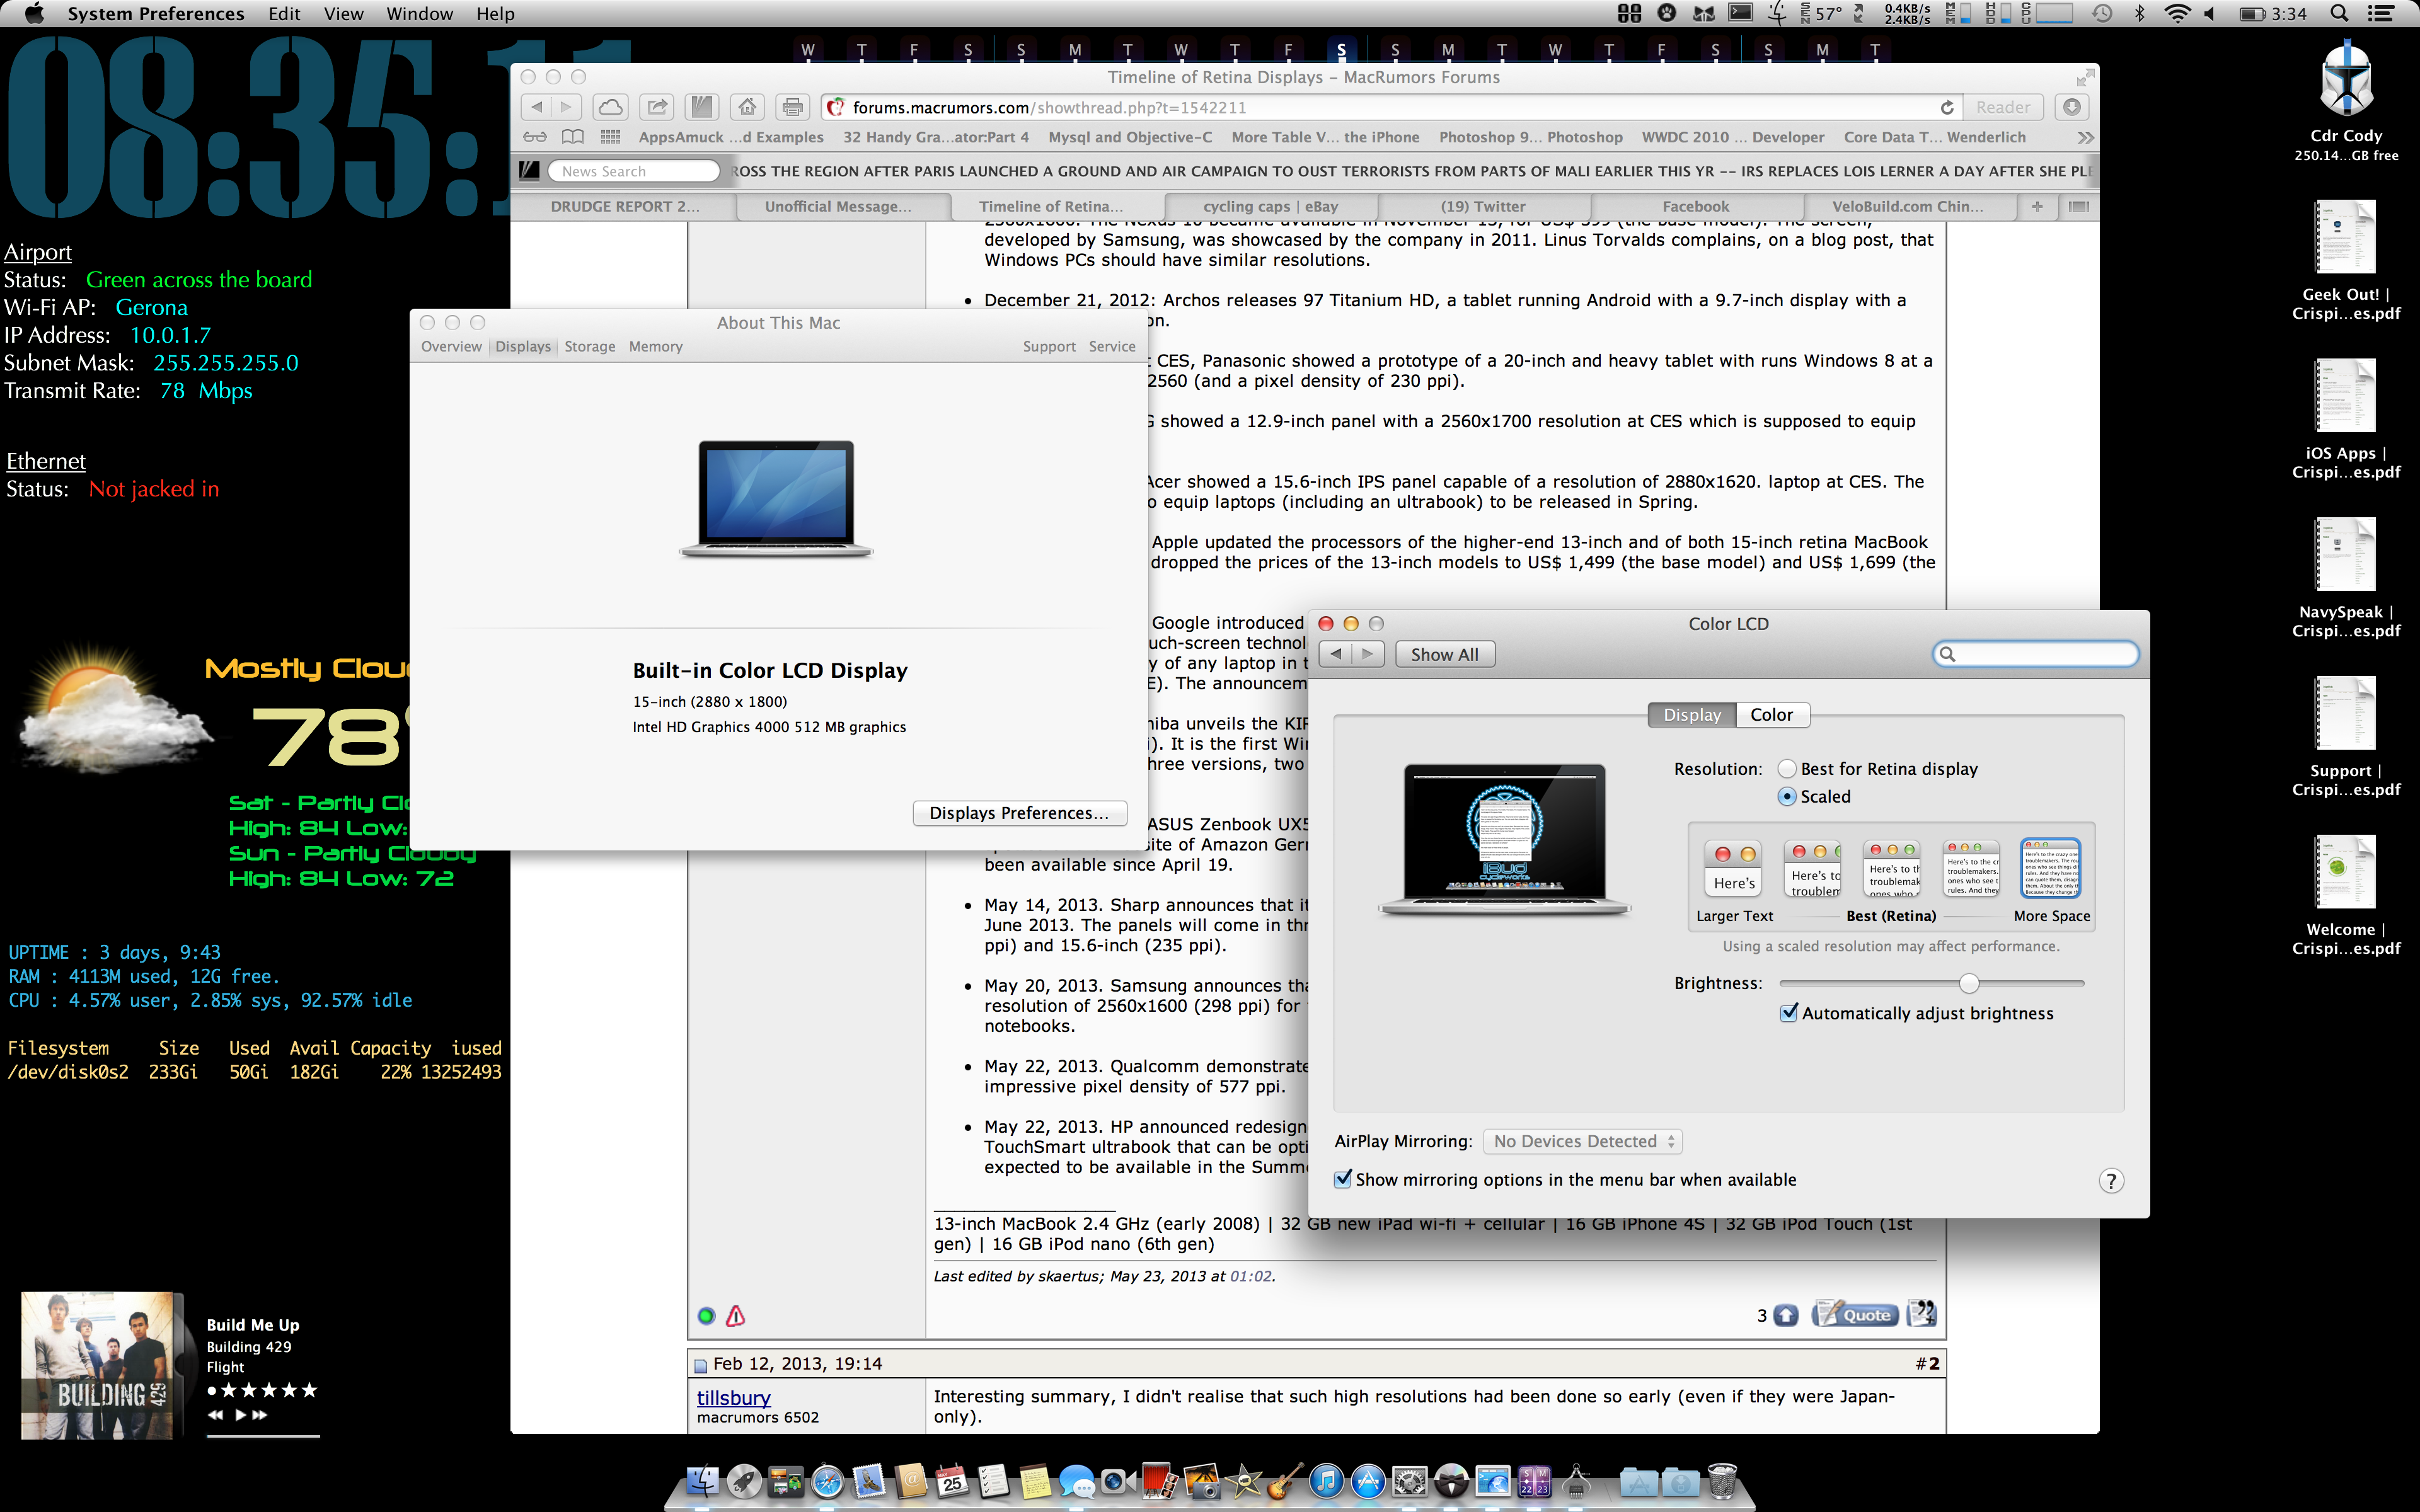Click the Share icon in Safari toolbar
Viewport: 2420px width, 1512px height.
coord(657,107)
